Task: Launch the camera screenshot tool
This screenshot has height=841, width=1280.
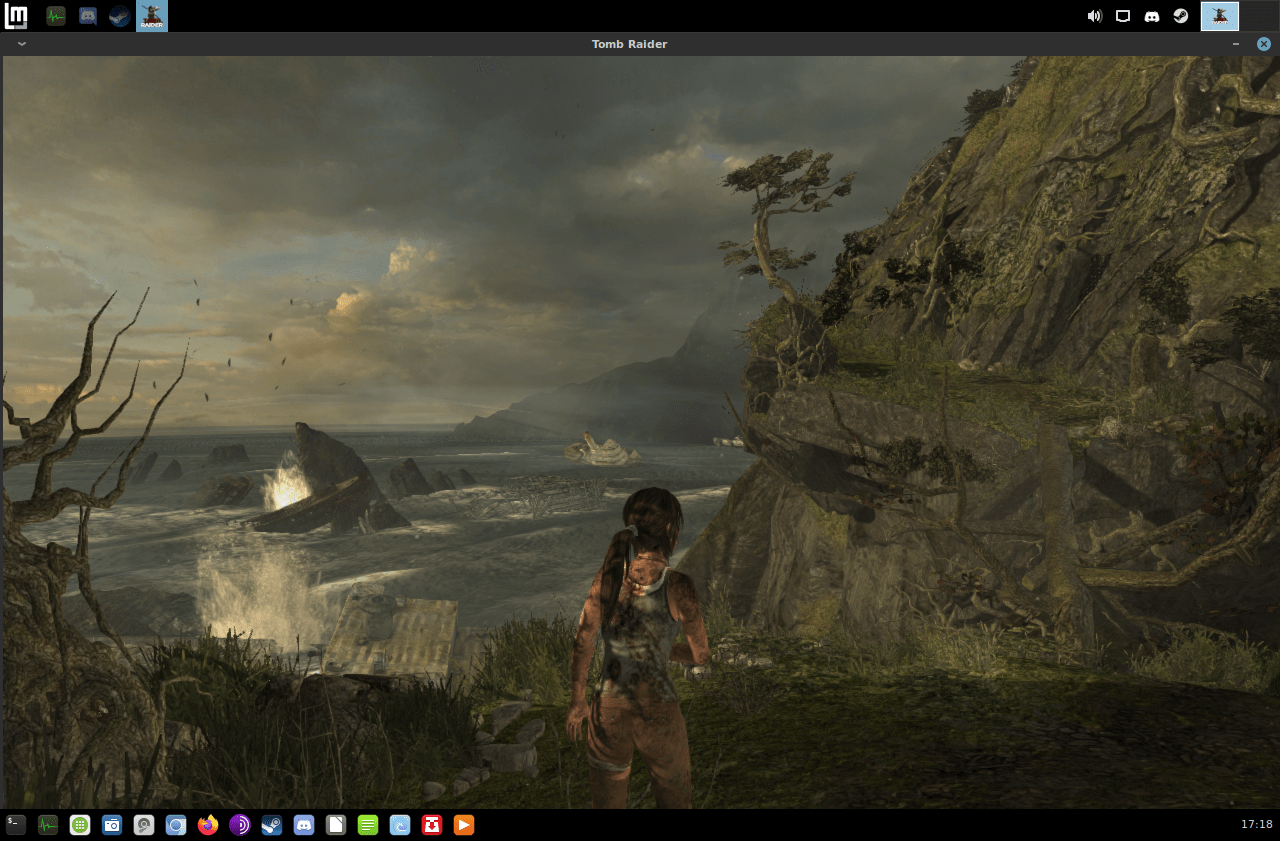Action: pos(112,825)
